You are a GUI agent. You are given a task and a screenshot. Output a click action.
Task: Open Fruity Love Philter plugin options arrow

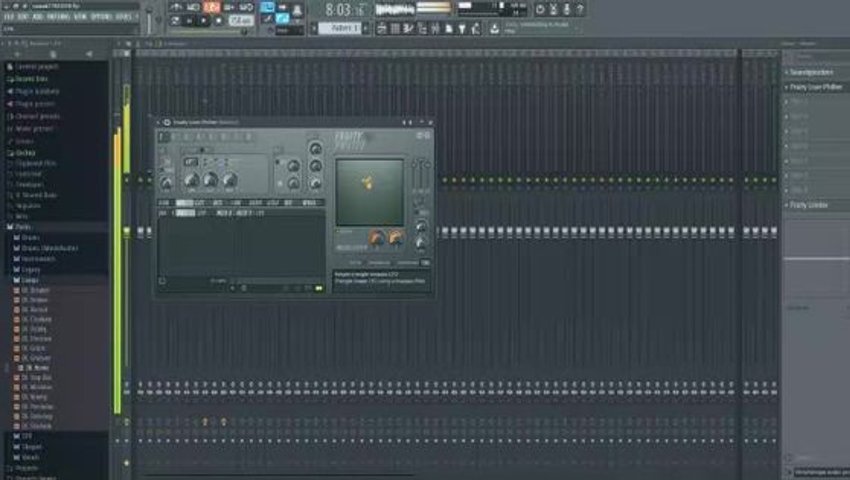coord(159,123)
